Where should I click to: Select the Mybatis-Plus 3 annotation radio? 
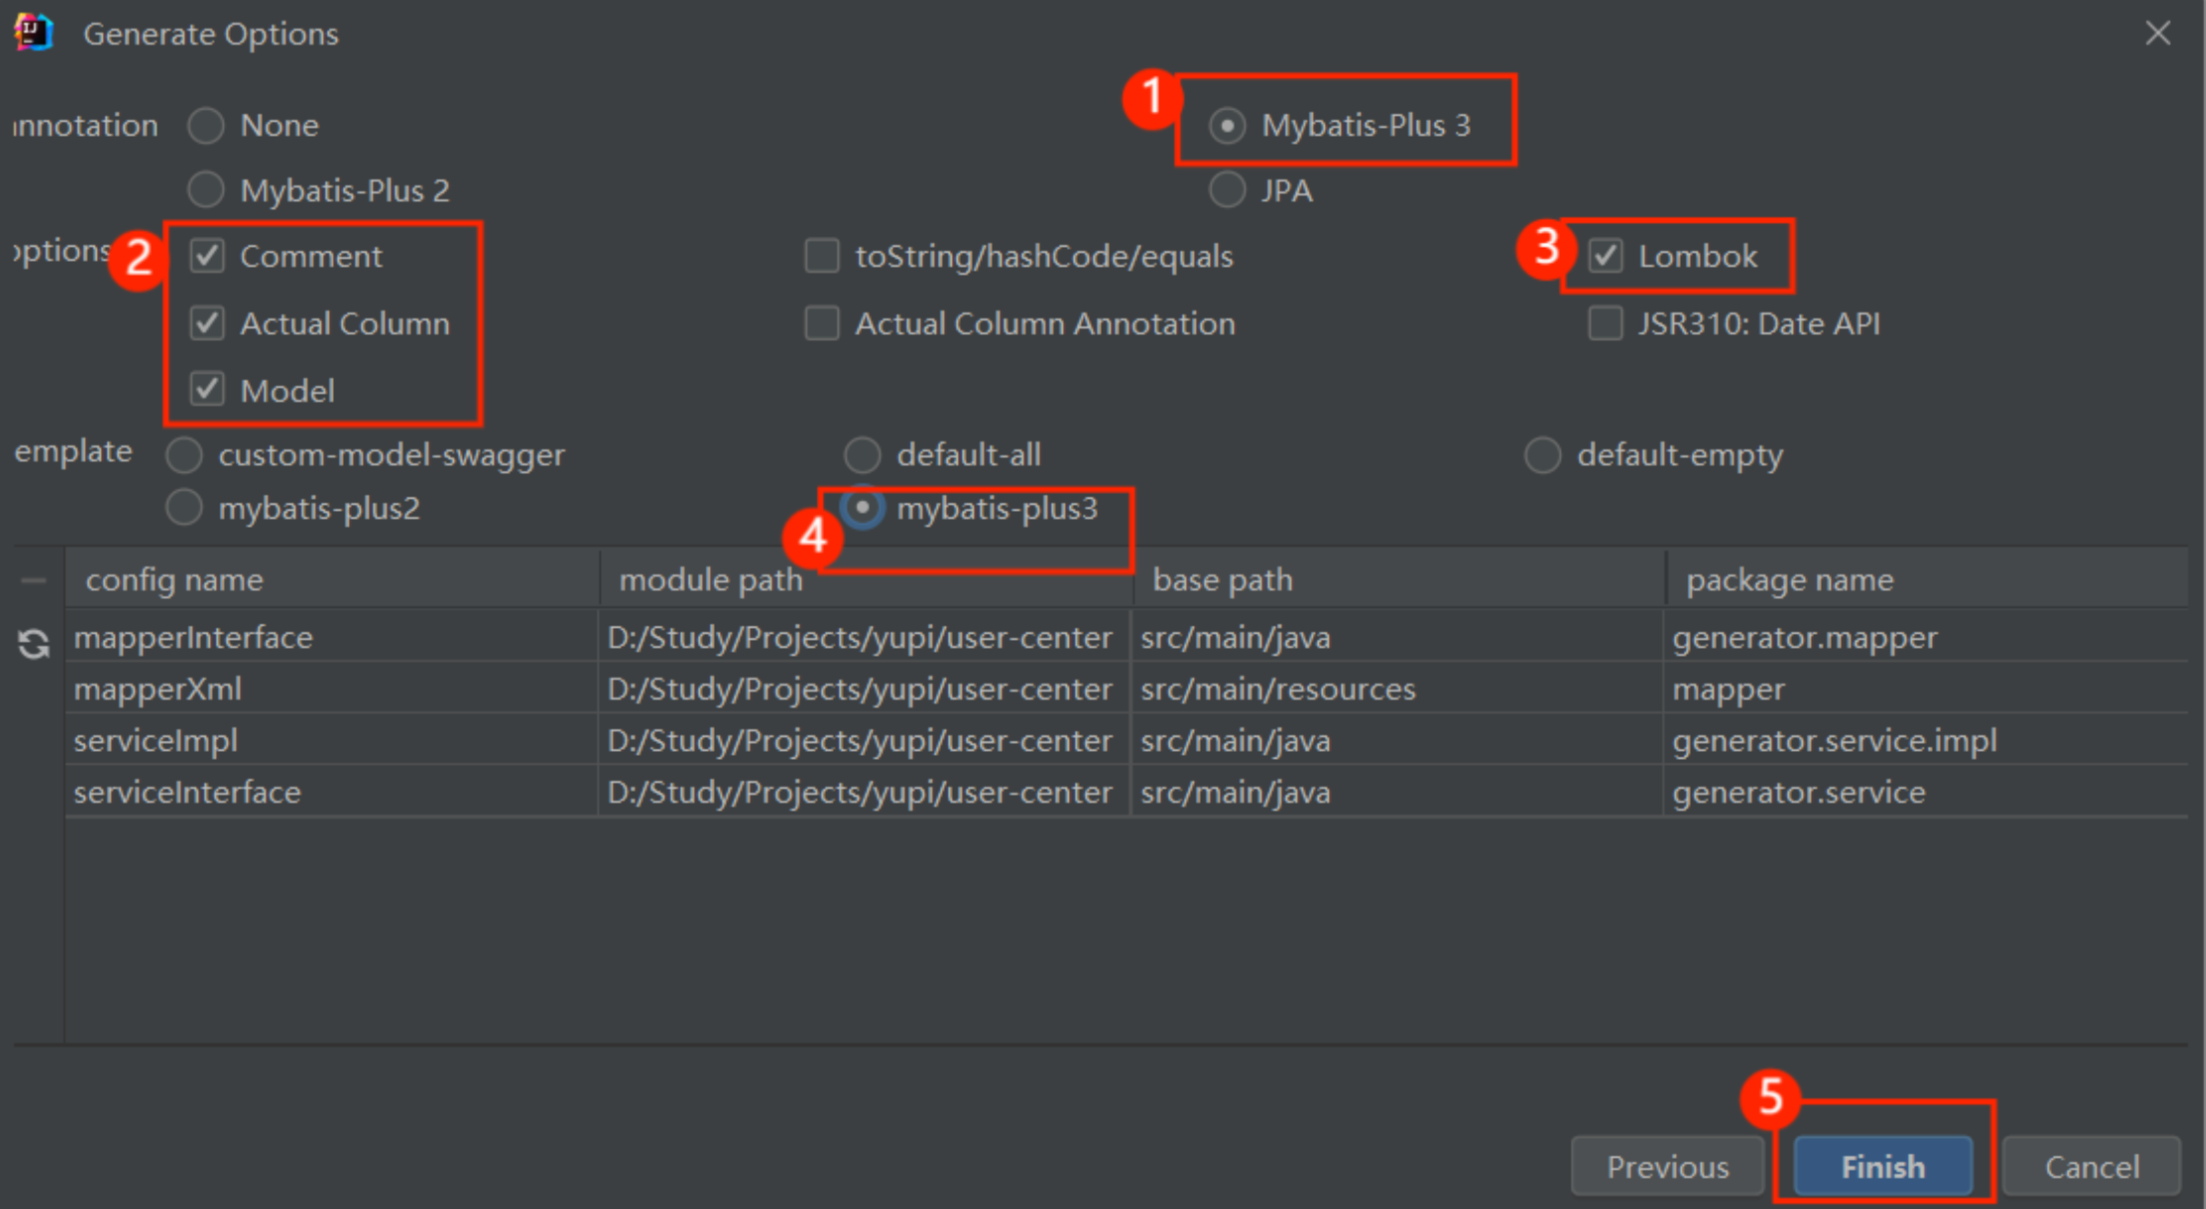click(1227, 126)
